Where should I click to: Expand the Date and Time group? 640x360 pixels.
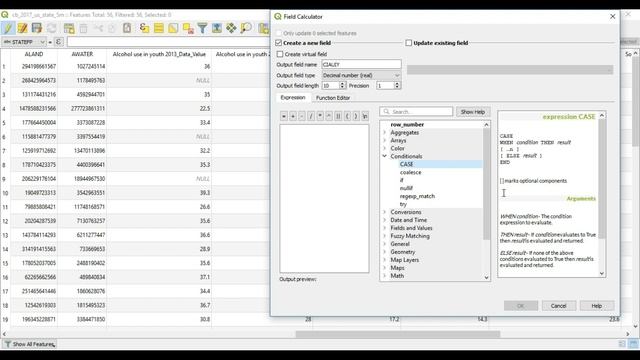(x=384, y=220)
